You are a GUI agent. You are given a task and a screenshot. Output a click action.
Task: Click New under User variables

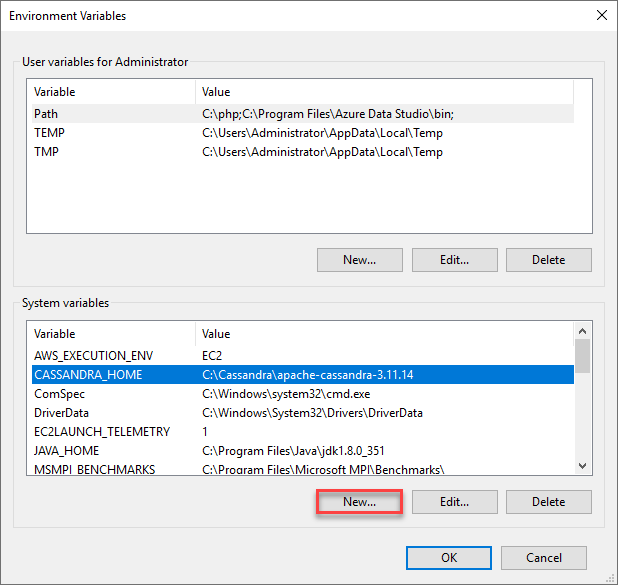359,260
